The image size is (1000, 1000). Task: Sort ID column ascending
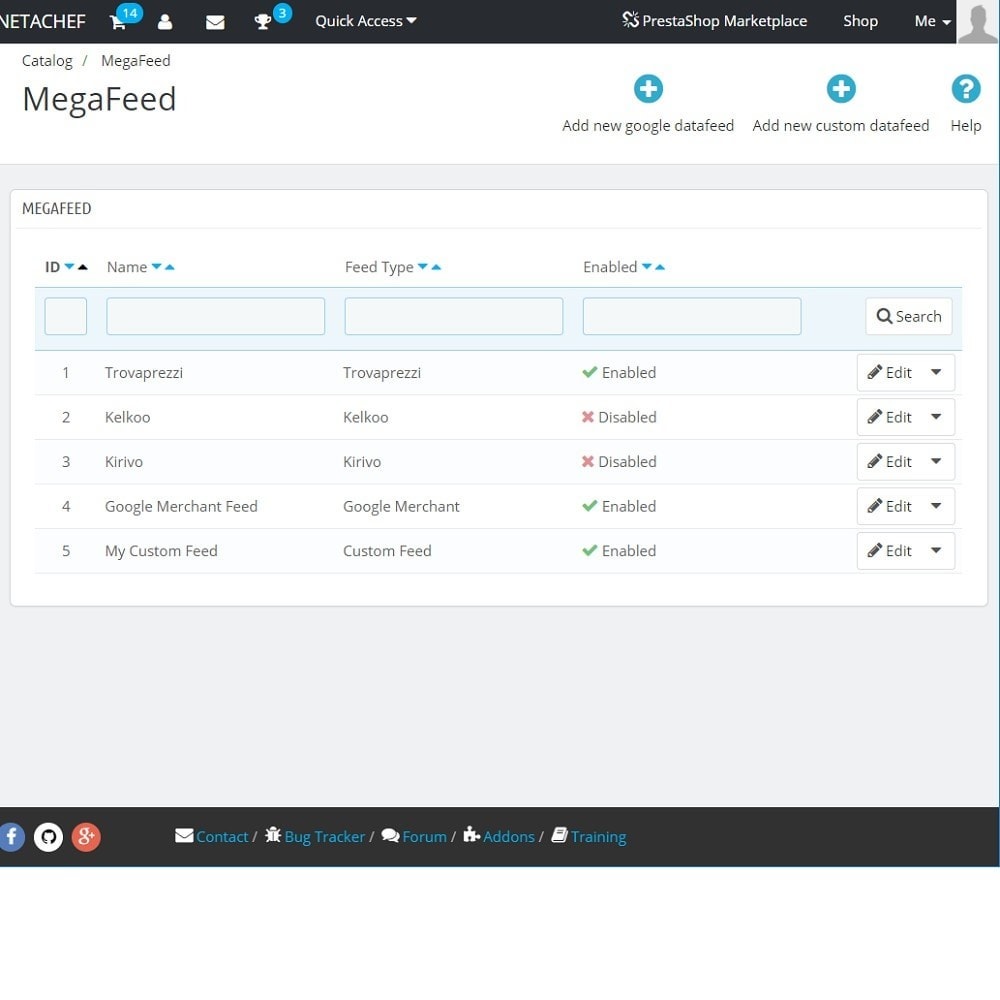(x=82, y=267)
